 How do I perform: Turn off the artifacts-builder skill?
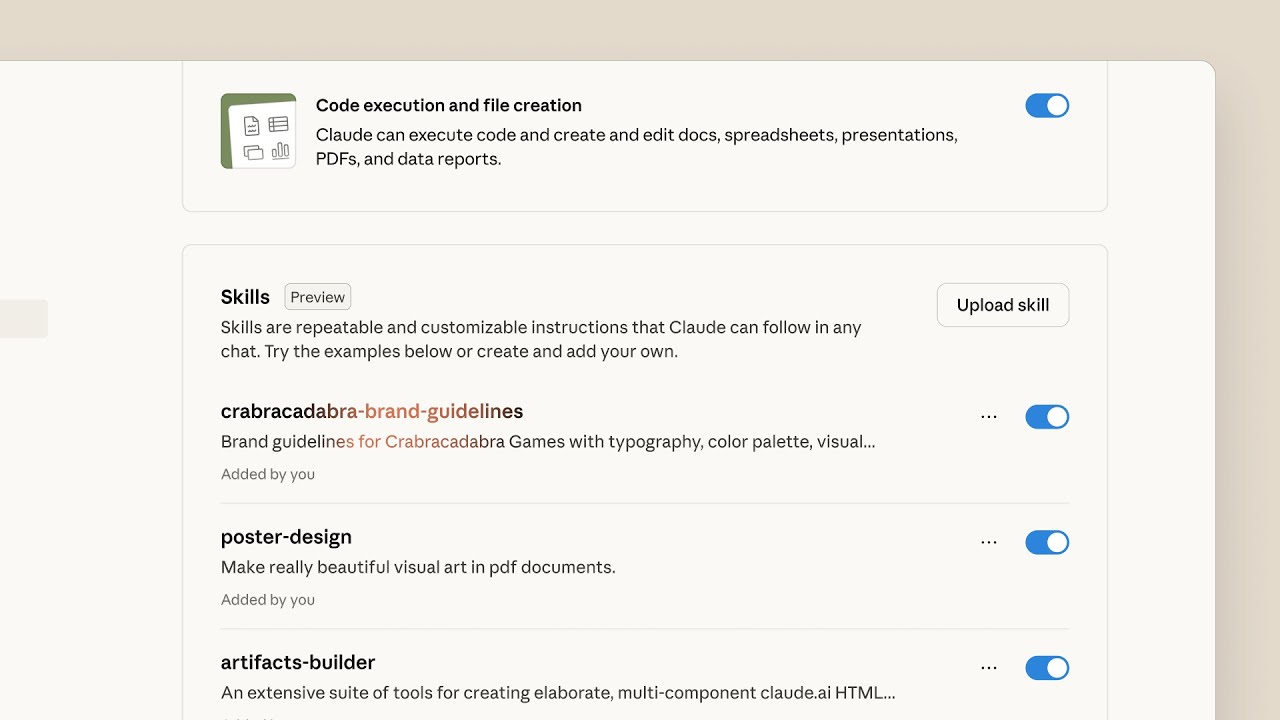[x=1047, y=667]
